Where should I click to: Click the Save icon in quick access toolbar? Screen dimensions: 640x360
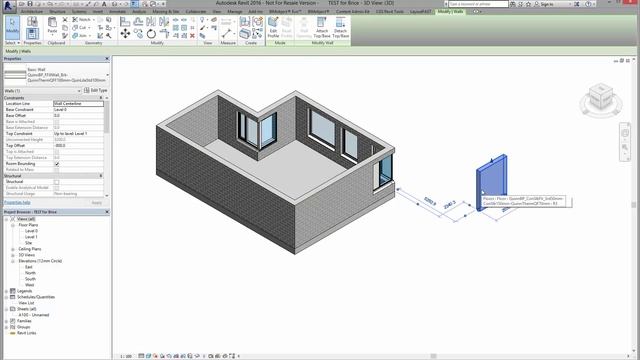point(30,4)
